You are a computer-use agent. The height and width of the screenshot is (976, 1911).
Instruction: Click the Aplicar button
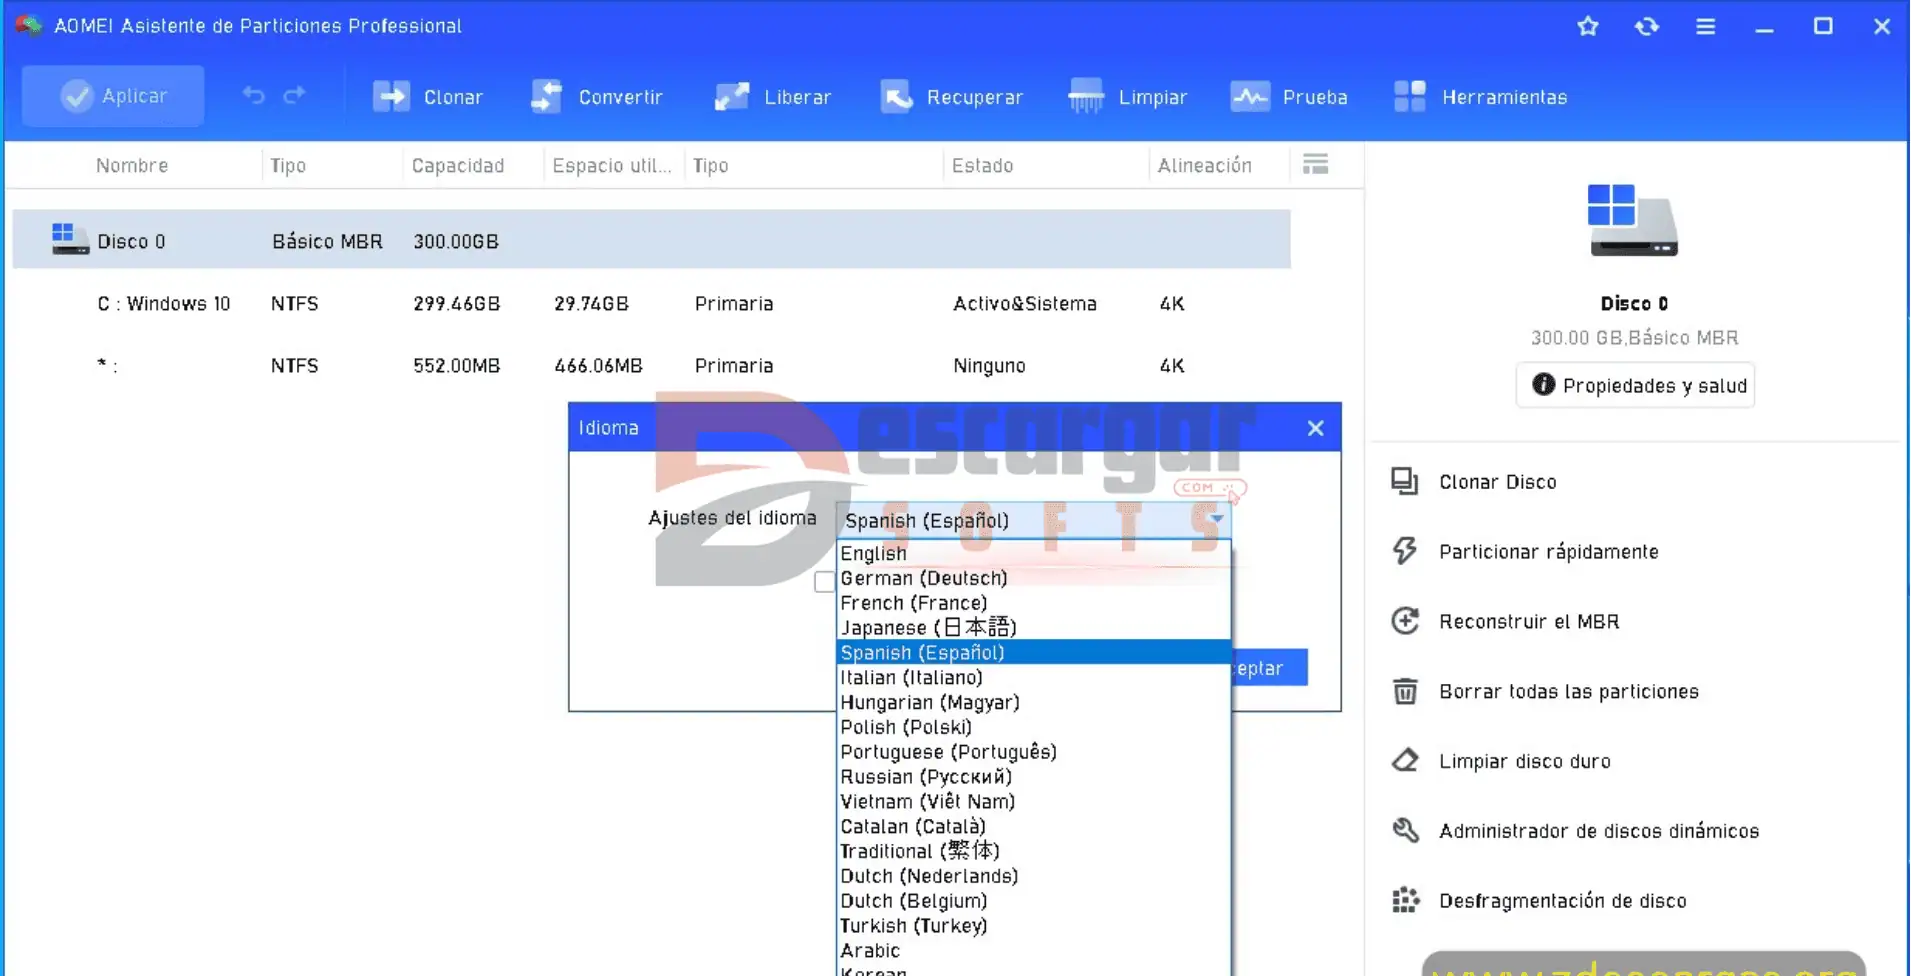click(113, 96)
